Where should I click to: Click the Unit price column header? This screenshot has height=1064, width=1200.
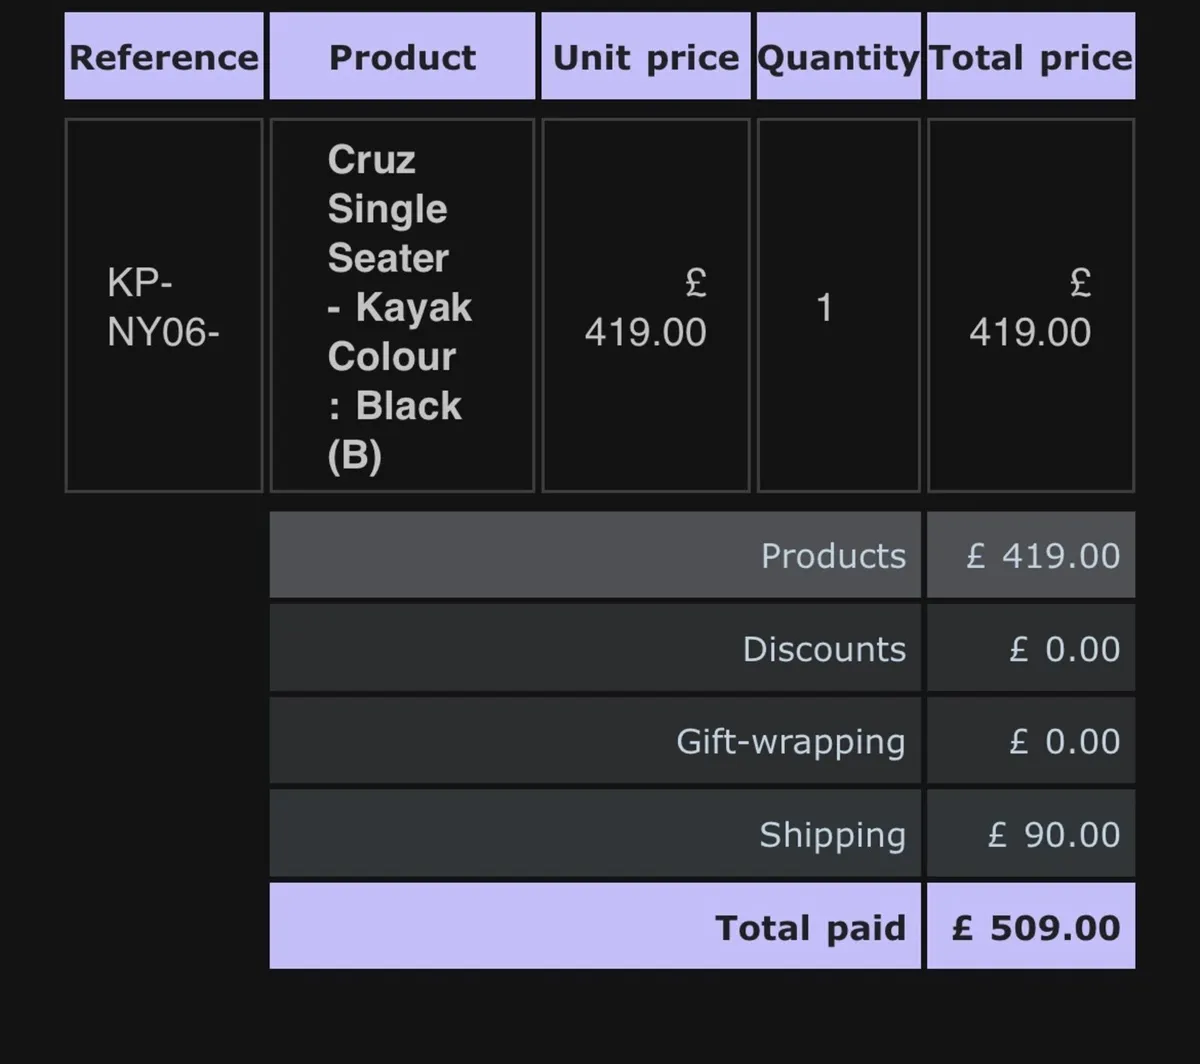[x=646, y=56]
